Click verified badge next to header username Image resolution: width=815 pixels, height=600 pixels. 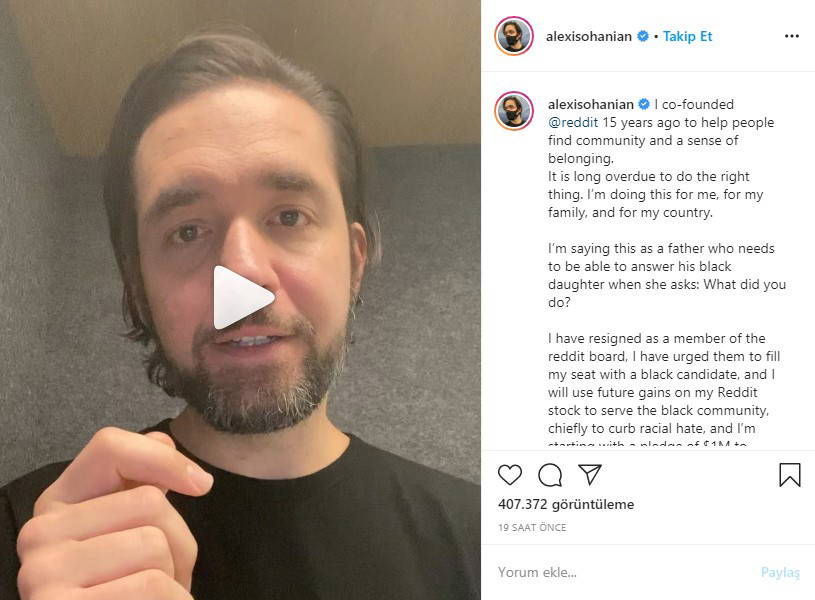pos(643,36)
